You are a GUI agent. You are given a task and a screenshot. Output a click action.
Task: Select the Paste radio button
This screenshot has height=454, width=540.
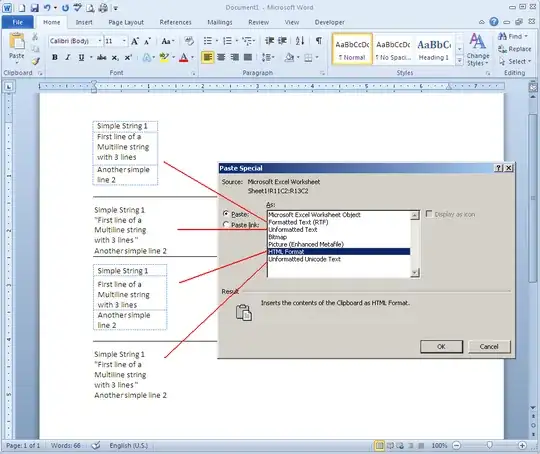point(226,214)
